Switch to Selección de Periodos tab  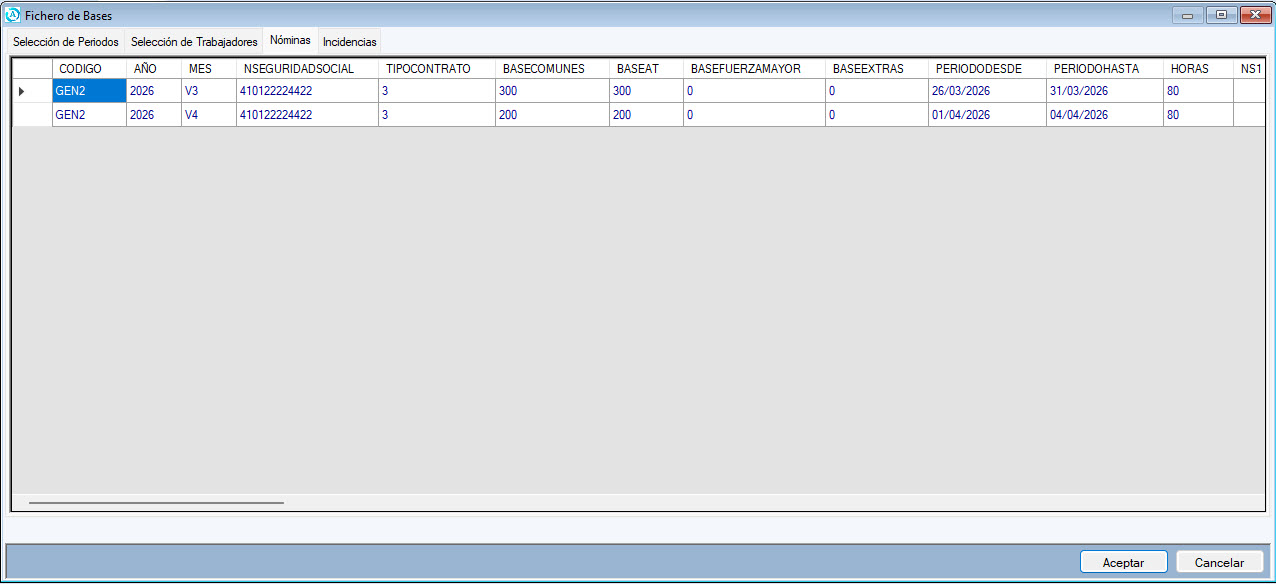[66, 42]
